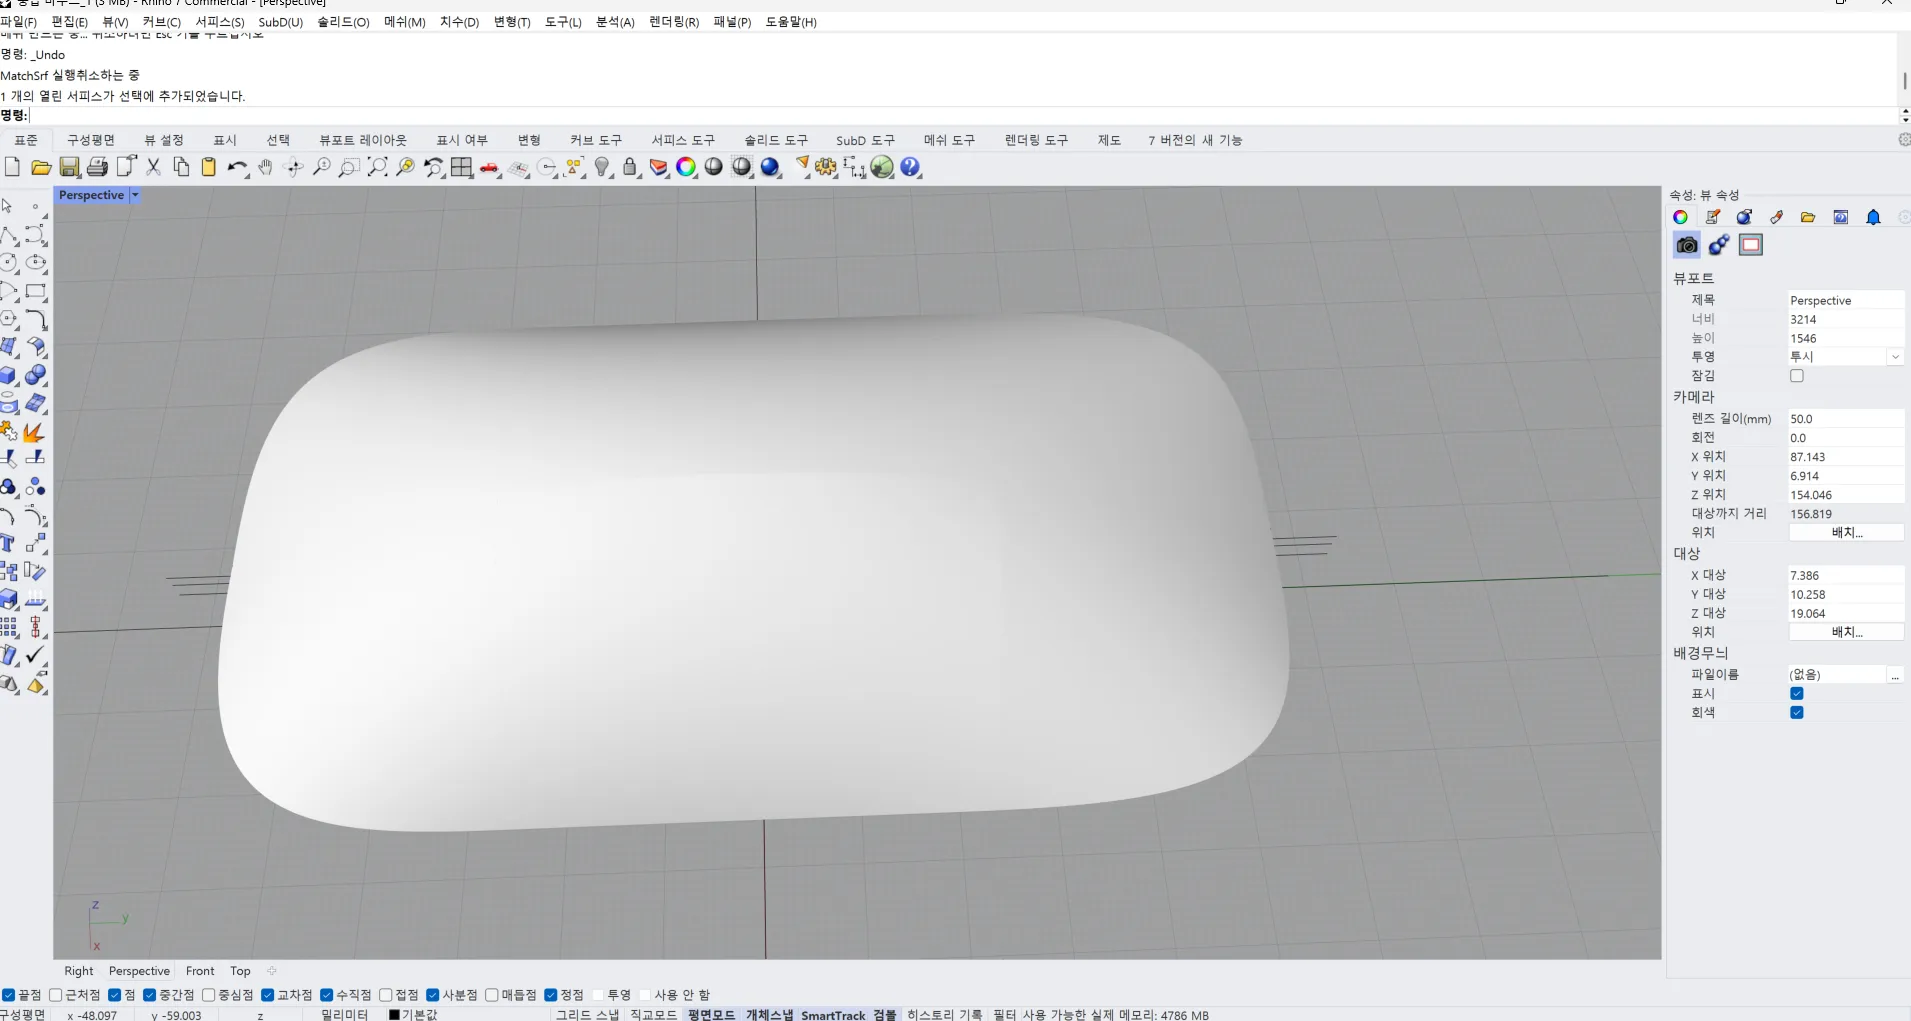
Task: Toggle the 교차점 osnap checkbox
Action: coord(268,995)
